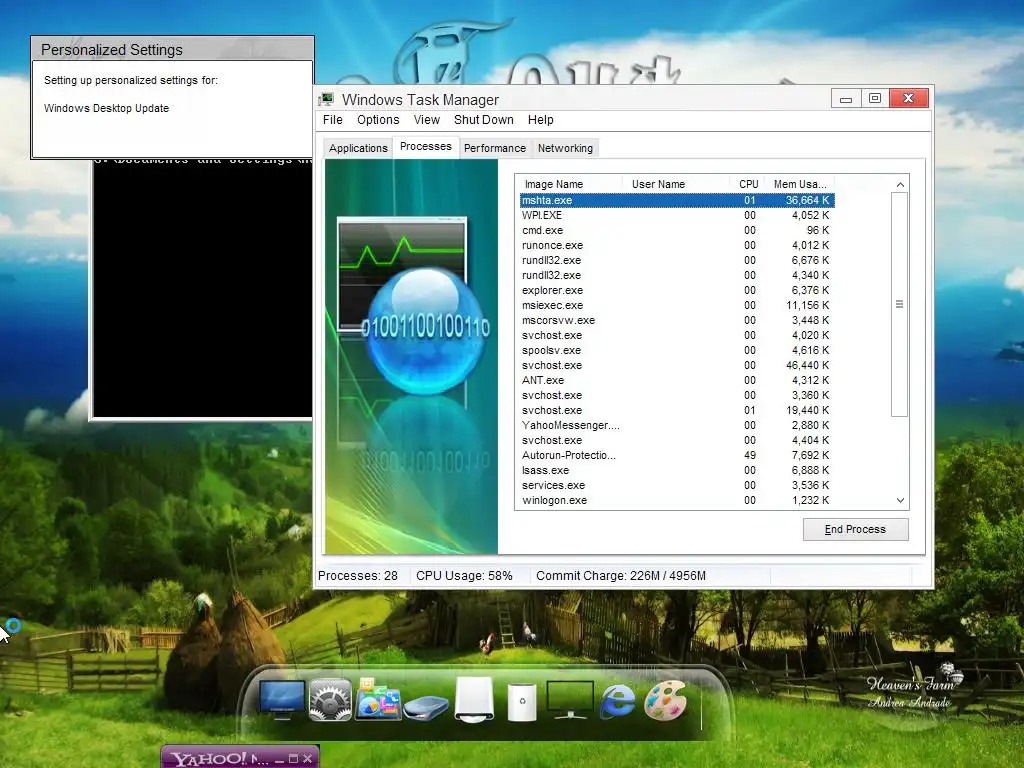Select svchost.exe using 46,440 K
Screen dimensions: 1024x768
677,366
